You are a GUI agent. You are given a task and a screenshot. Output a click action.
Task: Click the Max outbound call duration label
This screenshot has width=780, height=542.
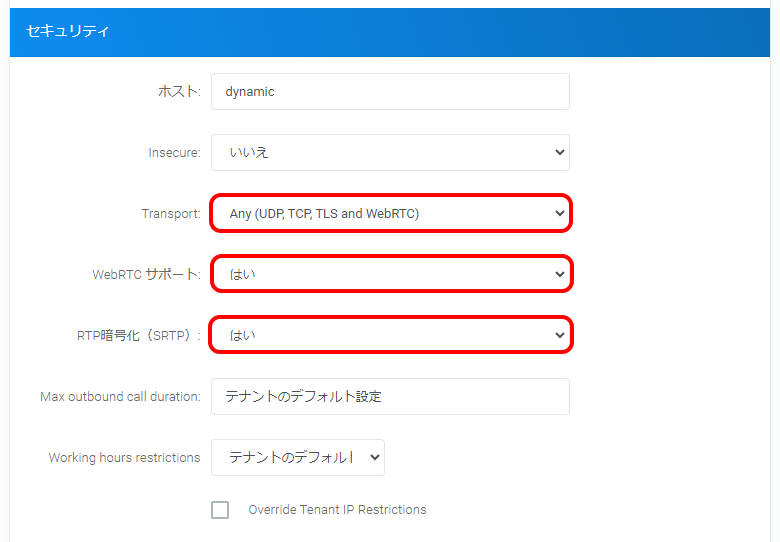(120, 397)
